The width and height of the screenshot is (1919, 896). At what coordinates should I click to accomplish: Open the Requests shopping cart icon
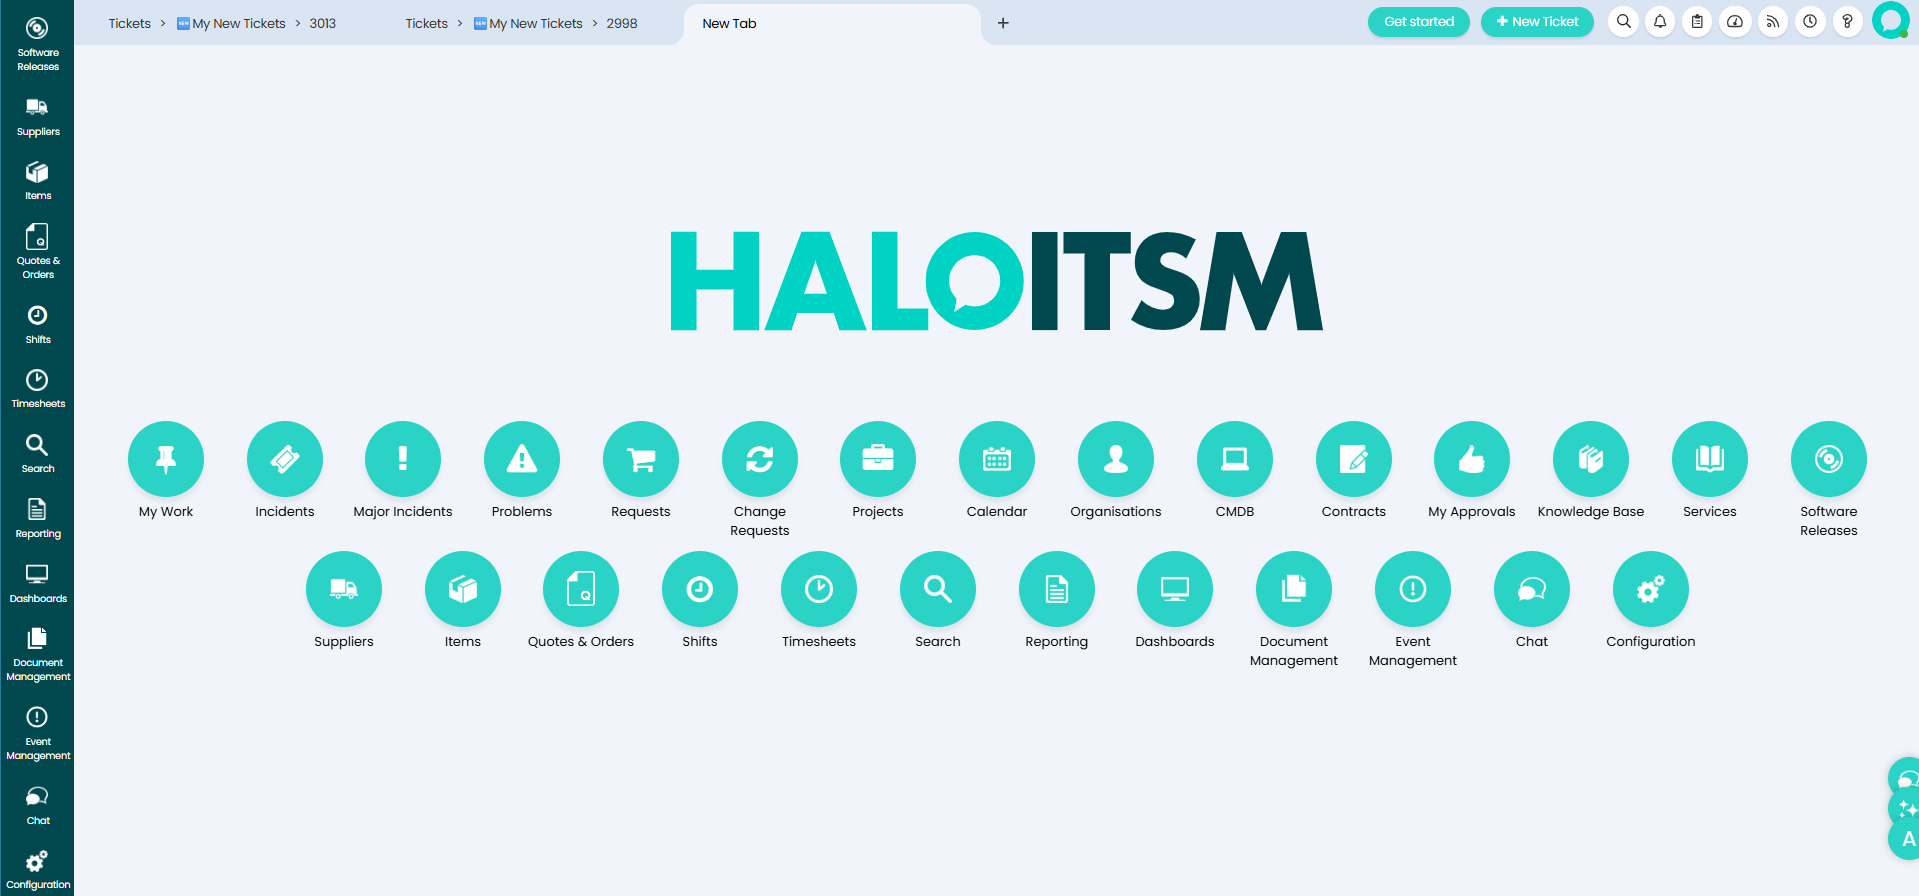(641, 459)
